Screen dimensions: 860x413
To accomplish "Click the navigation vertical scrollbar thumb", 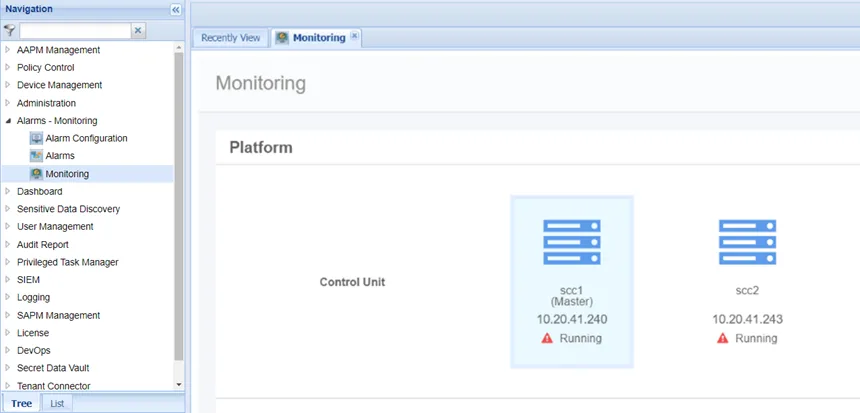I will point(178,206).
